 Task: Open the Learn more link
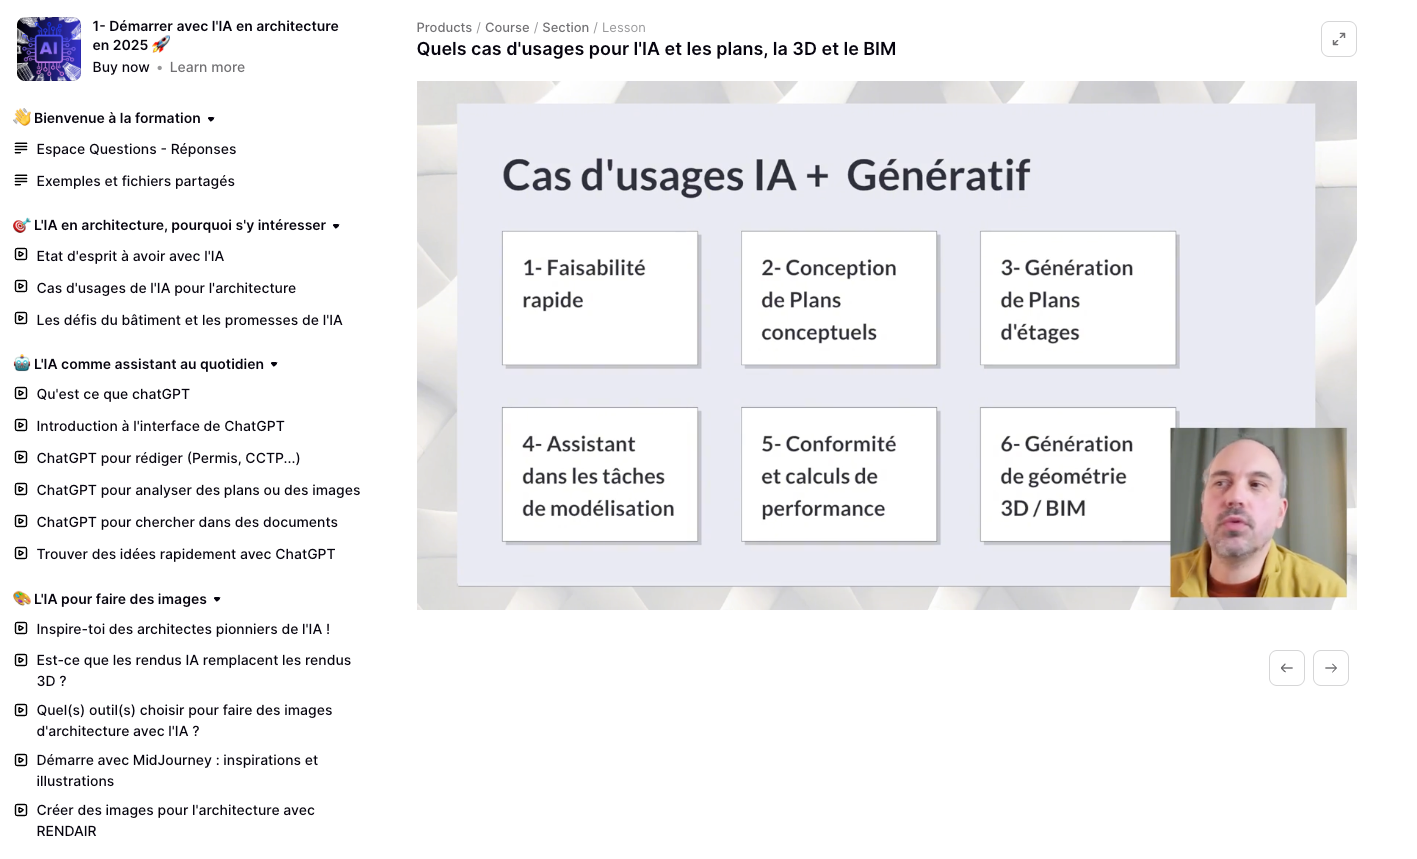click(x=207, y=67)
